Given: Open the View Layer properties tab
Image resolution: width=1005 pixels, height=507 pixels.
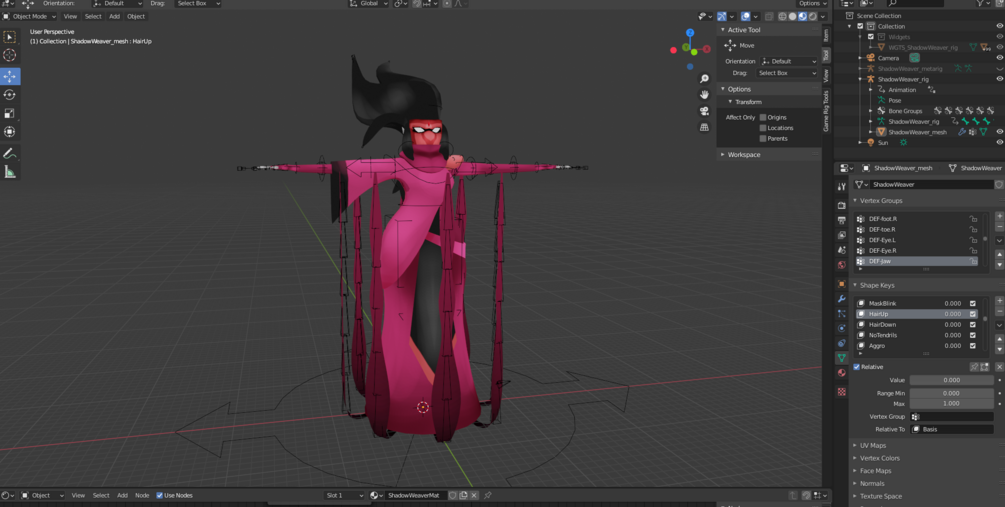Looking at the screenshot, I should click(x=842, y=235).
